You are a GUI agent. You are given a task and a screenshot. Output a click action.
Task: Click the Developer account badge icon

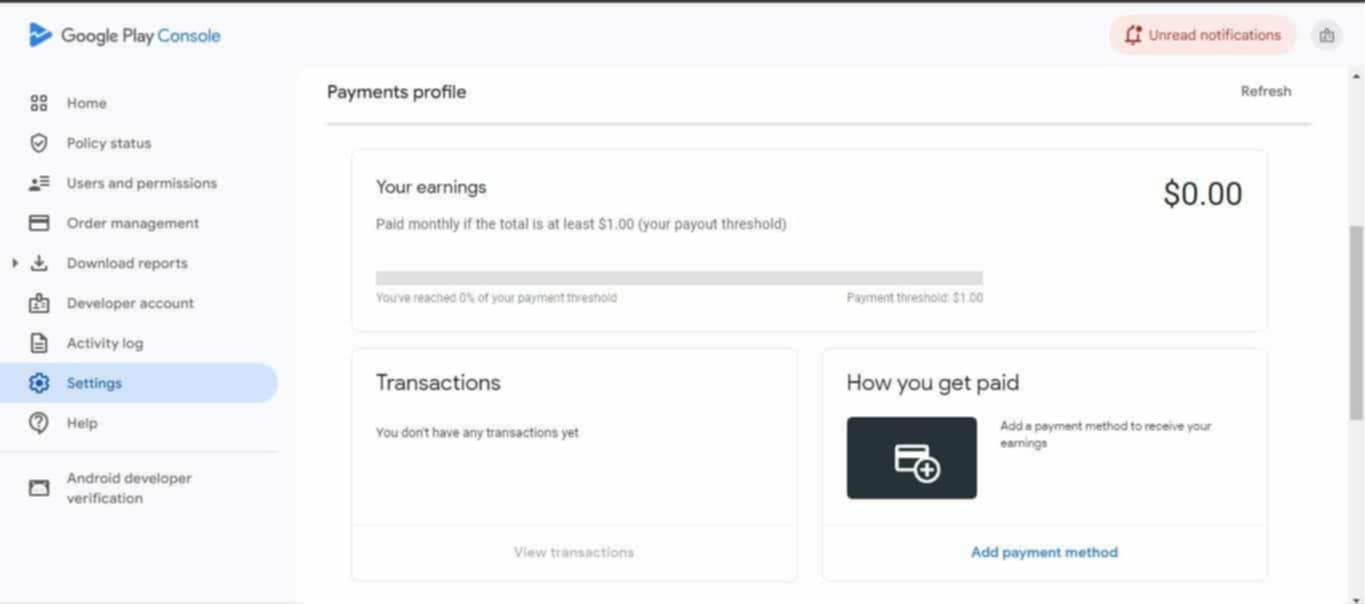tap(39, 303)
